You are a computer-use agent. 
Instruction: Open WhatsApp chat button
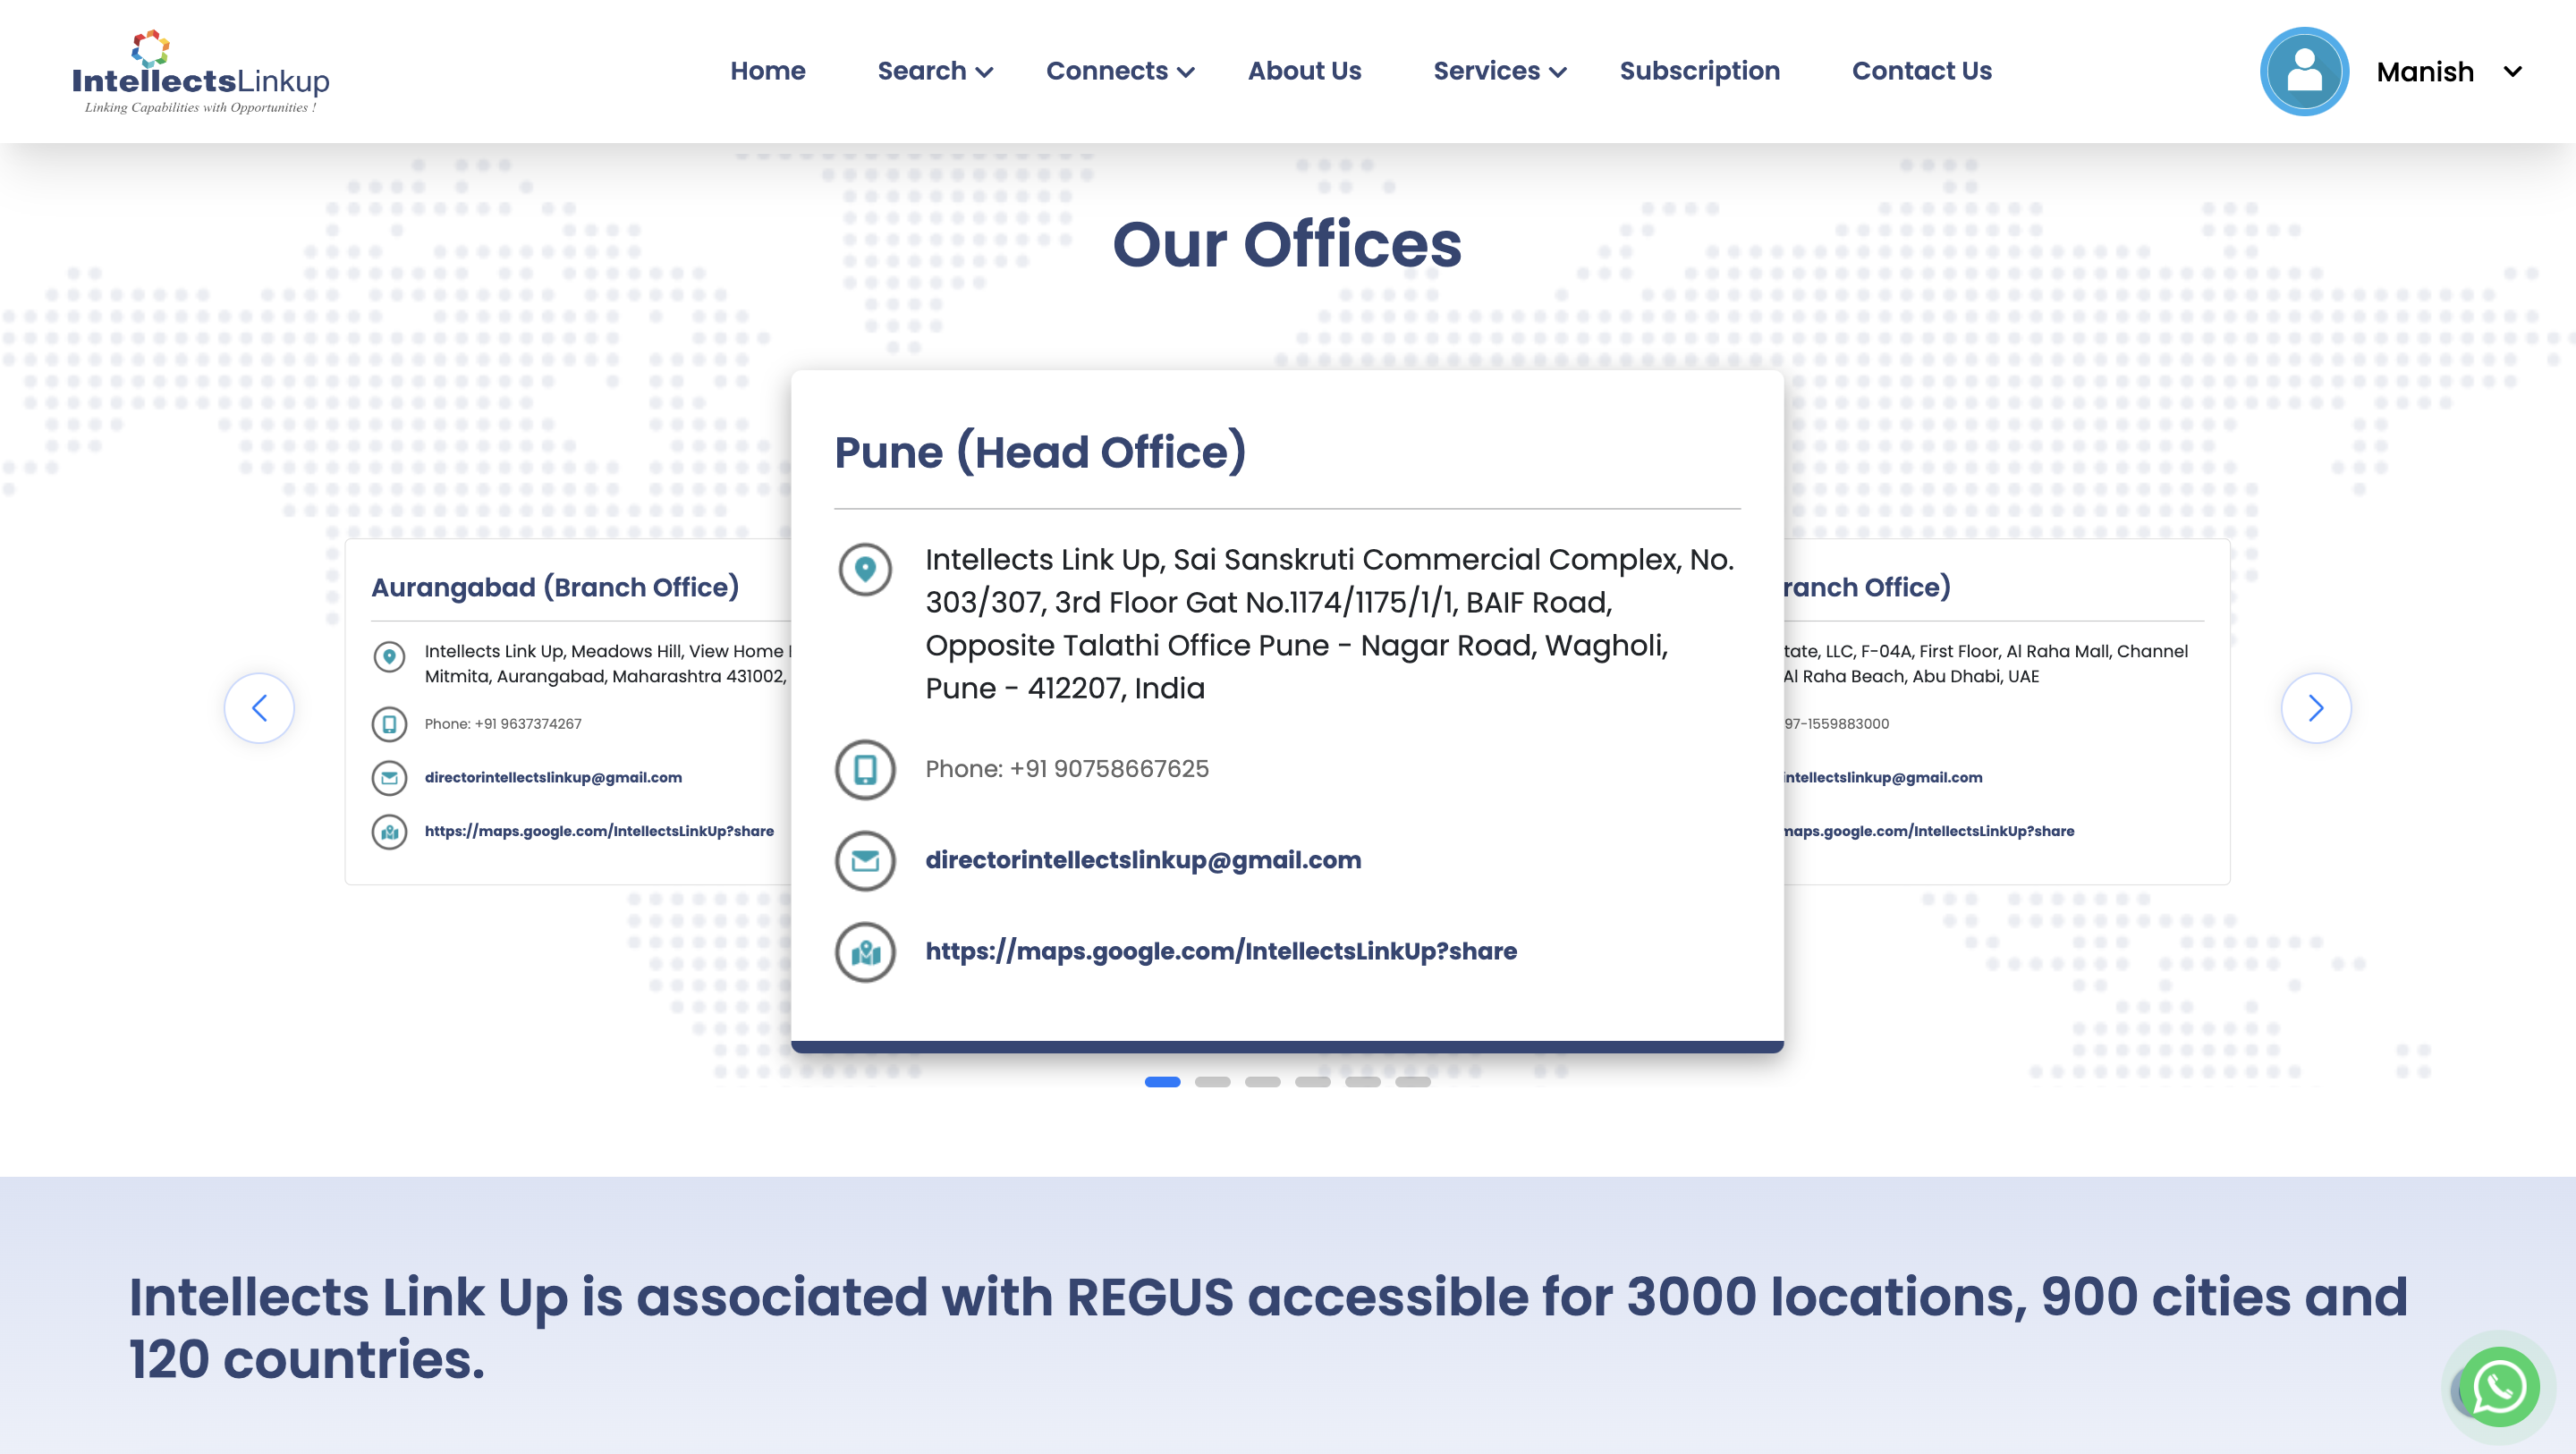[2498, 1387]
